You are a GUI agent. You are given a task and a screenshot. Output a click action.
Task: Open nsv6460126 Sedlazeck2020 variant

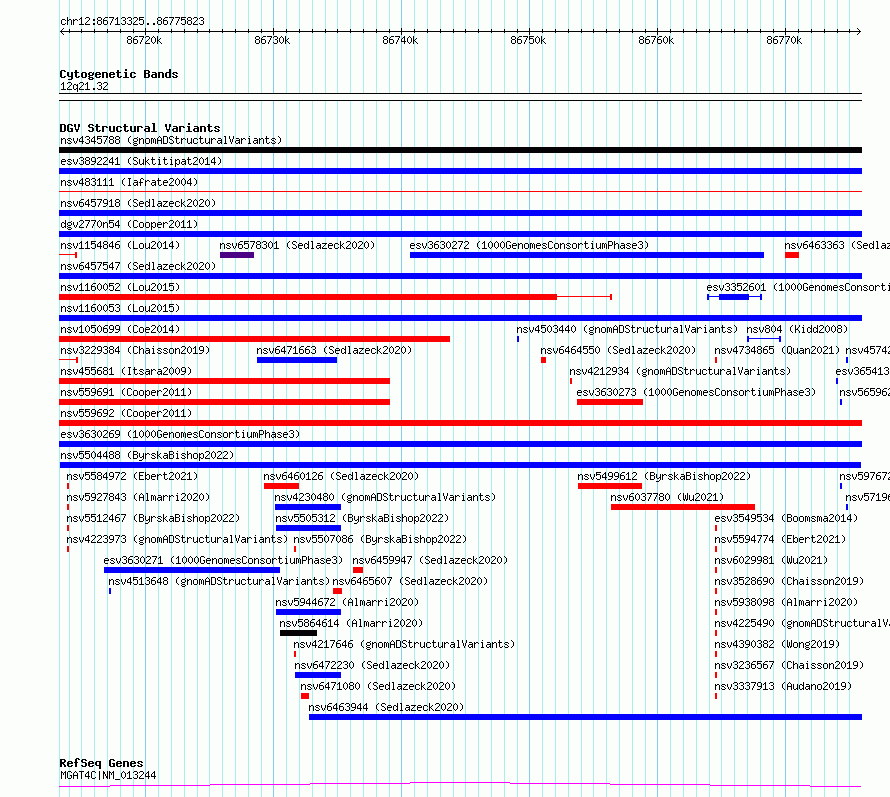(341, 476)
